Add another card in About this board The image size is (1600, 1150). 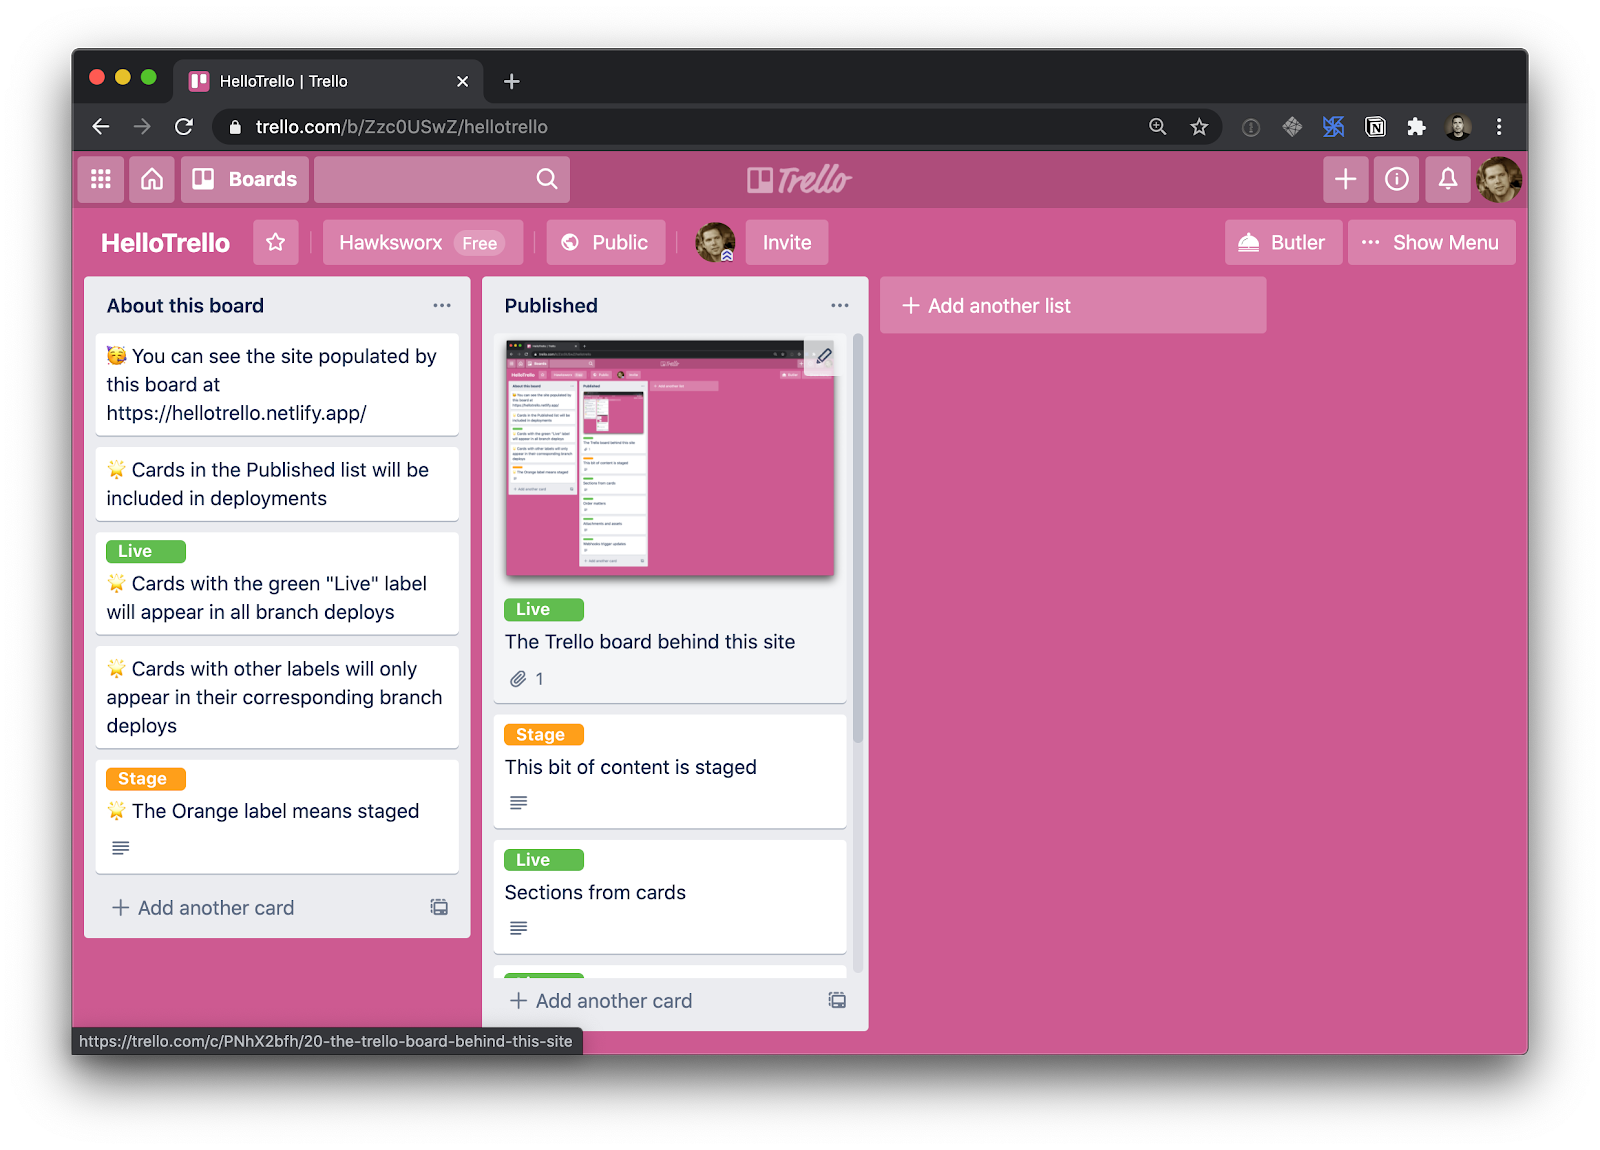point(203,908)
